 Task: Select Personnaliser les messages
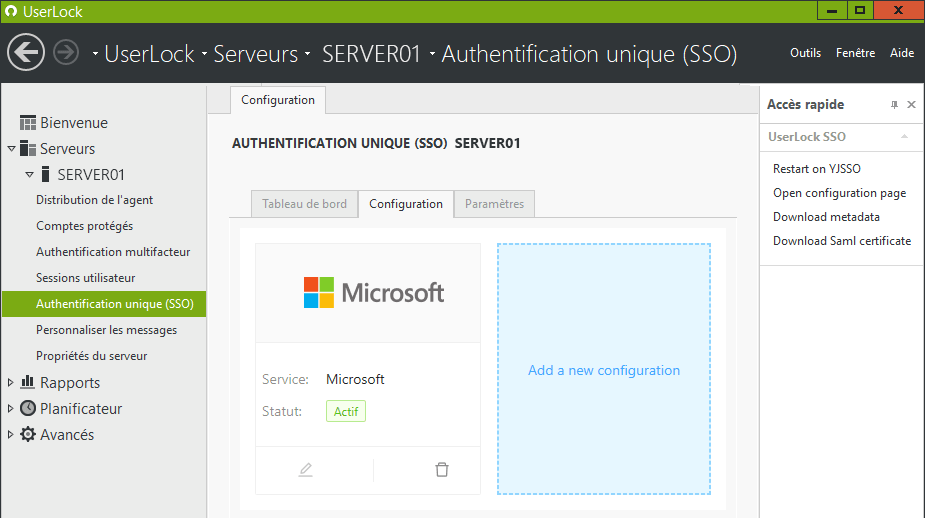(x=106, y=330)
